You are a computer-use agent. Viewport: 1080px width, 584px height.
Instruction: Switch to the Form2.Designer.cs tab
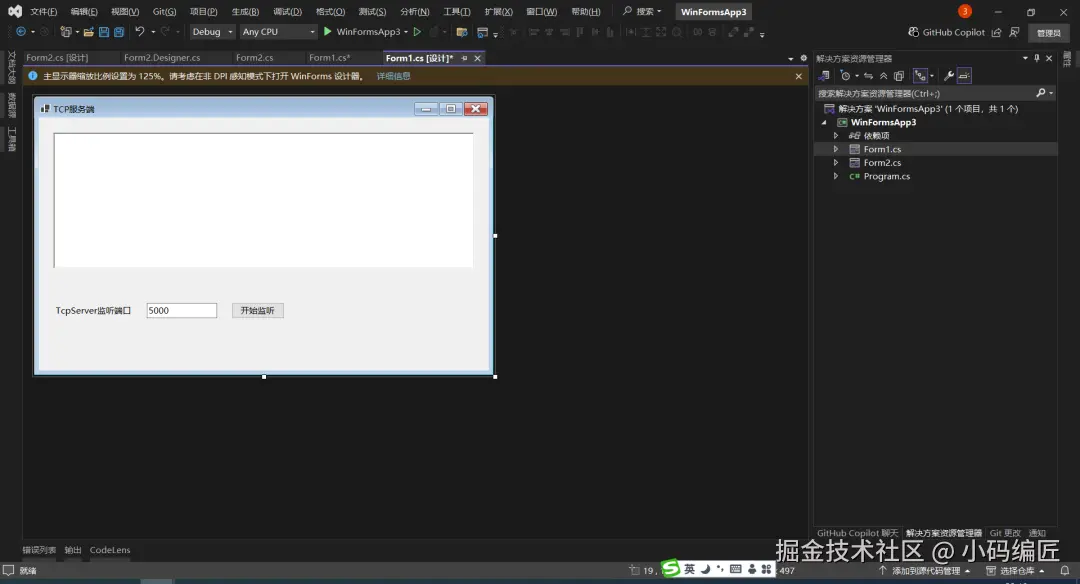(162, 58)
